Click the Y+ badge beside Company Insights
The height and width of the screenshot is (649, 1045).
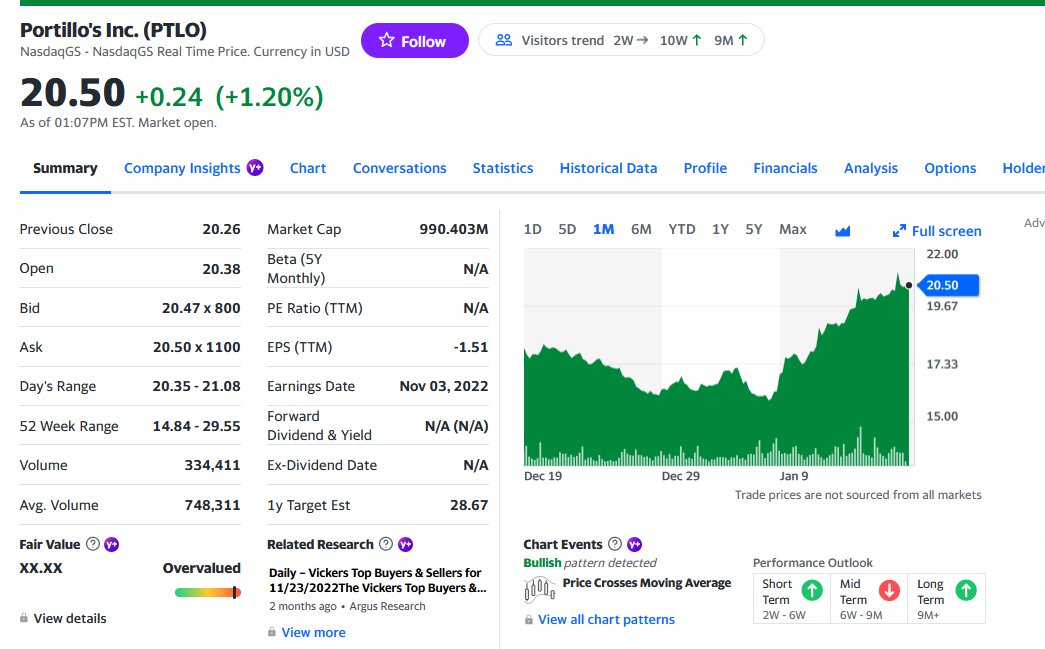tap(255, 167)
